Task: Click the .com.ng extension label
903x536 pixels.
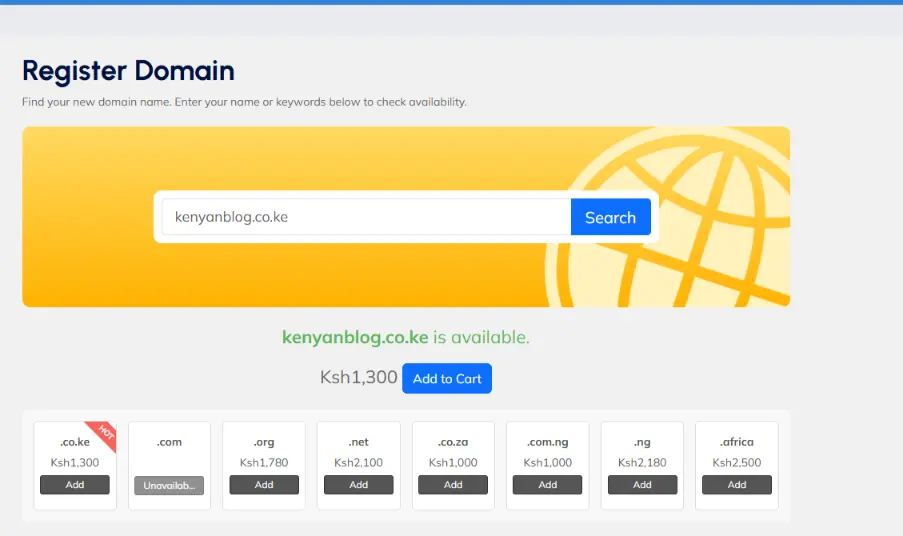Action: tap(548, 442)
